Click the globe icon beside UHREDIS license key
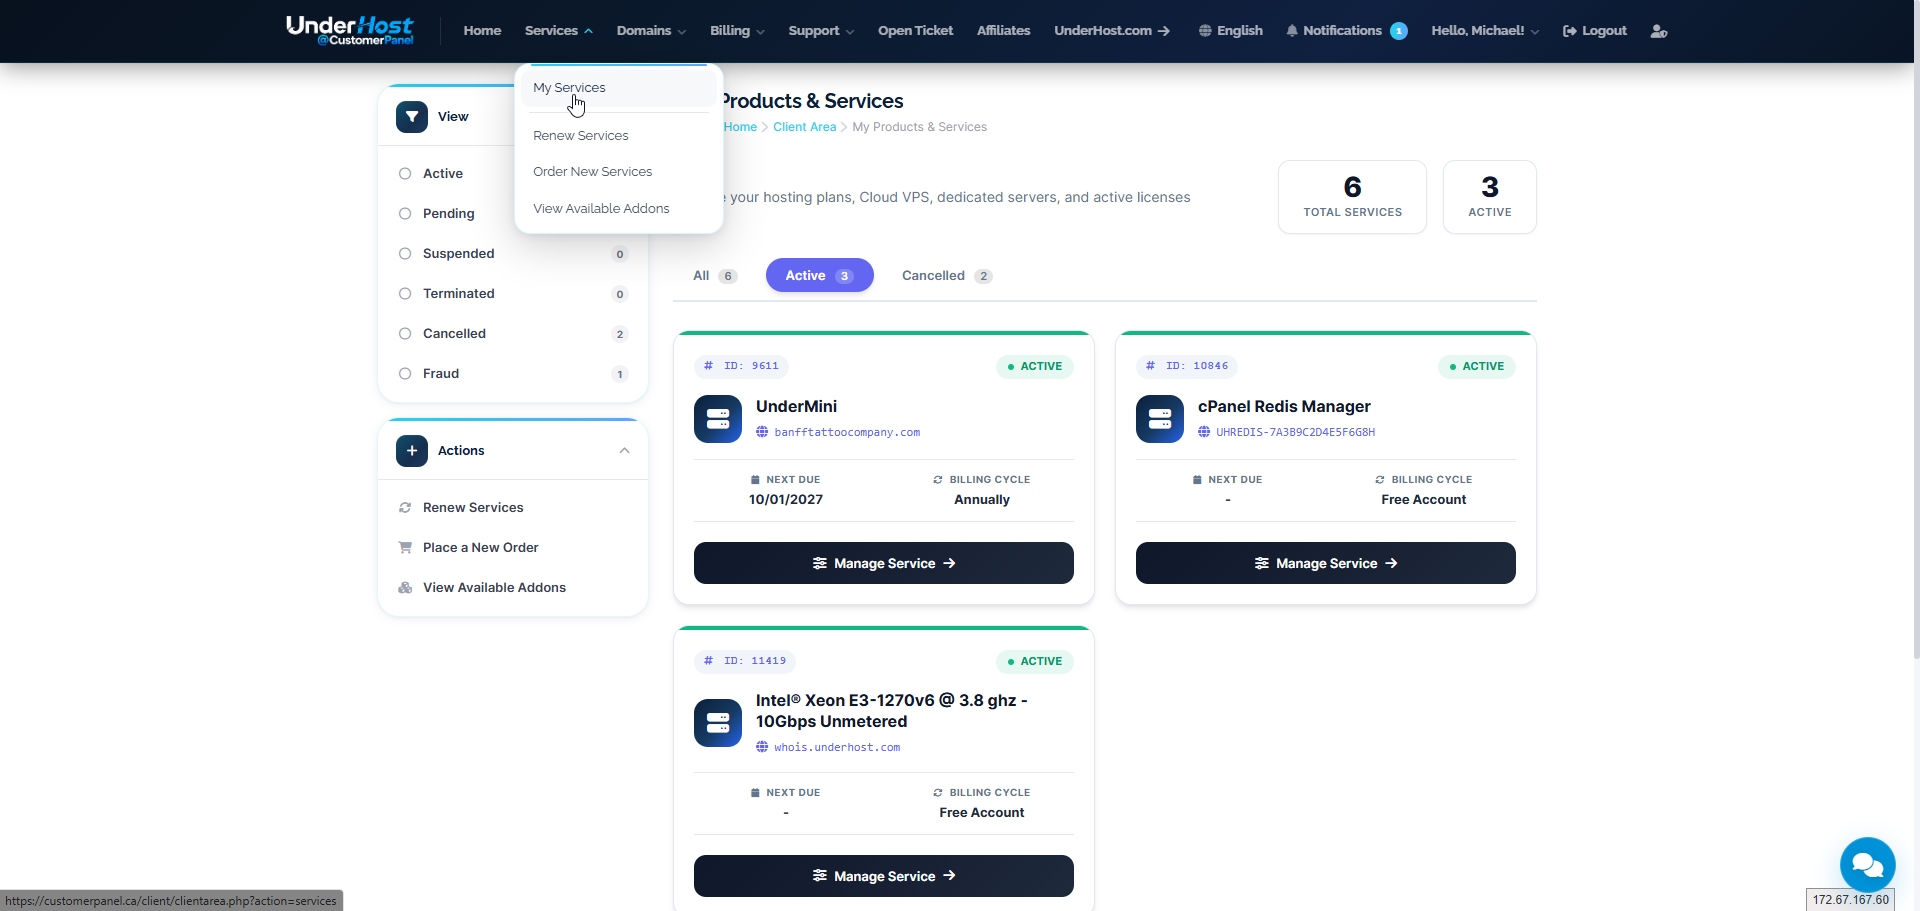The width and height of the screenshot is (1920, 911). pyautogui.click(x=1204, y=432)
